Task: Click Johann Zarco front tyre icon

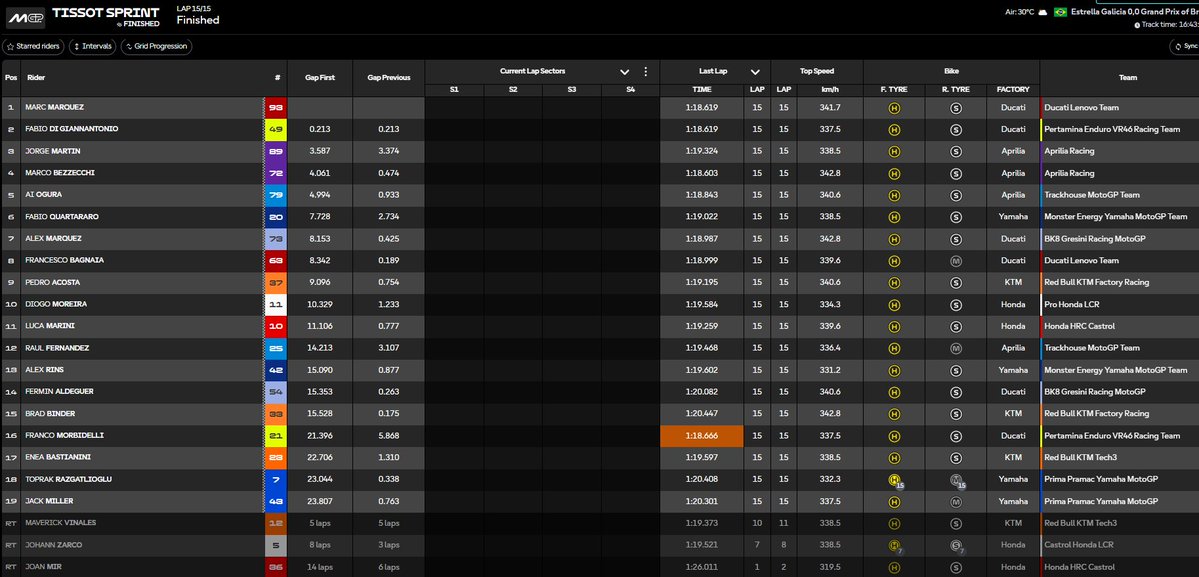Action: [x=895, y=546]
